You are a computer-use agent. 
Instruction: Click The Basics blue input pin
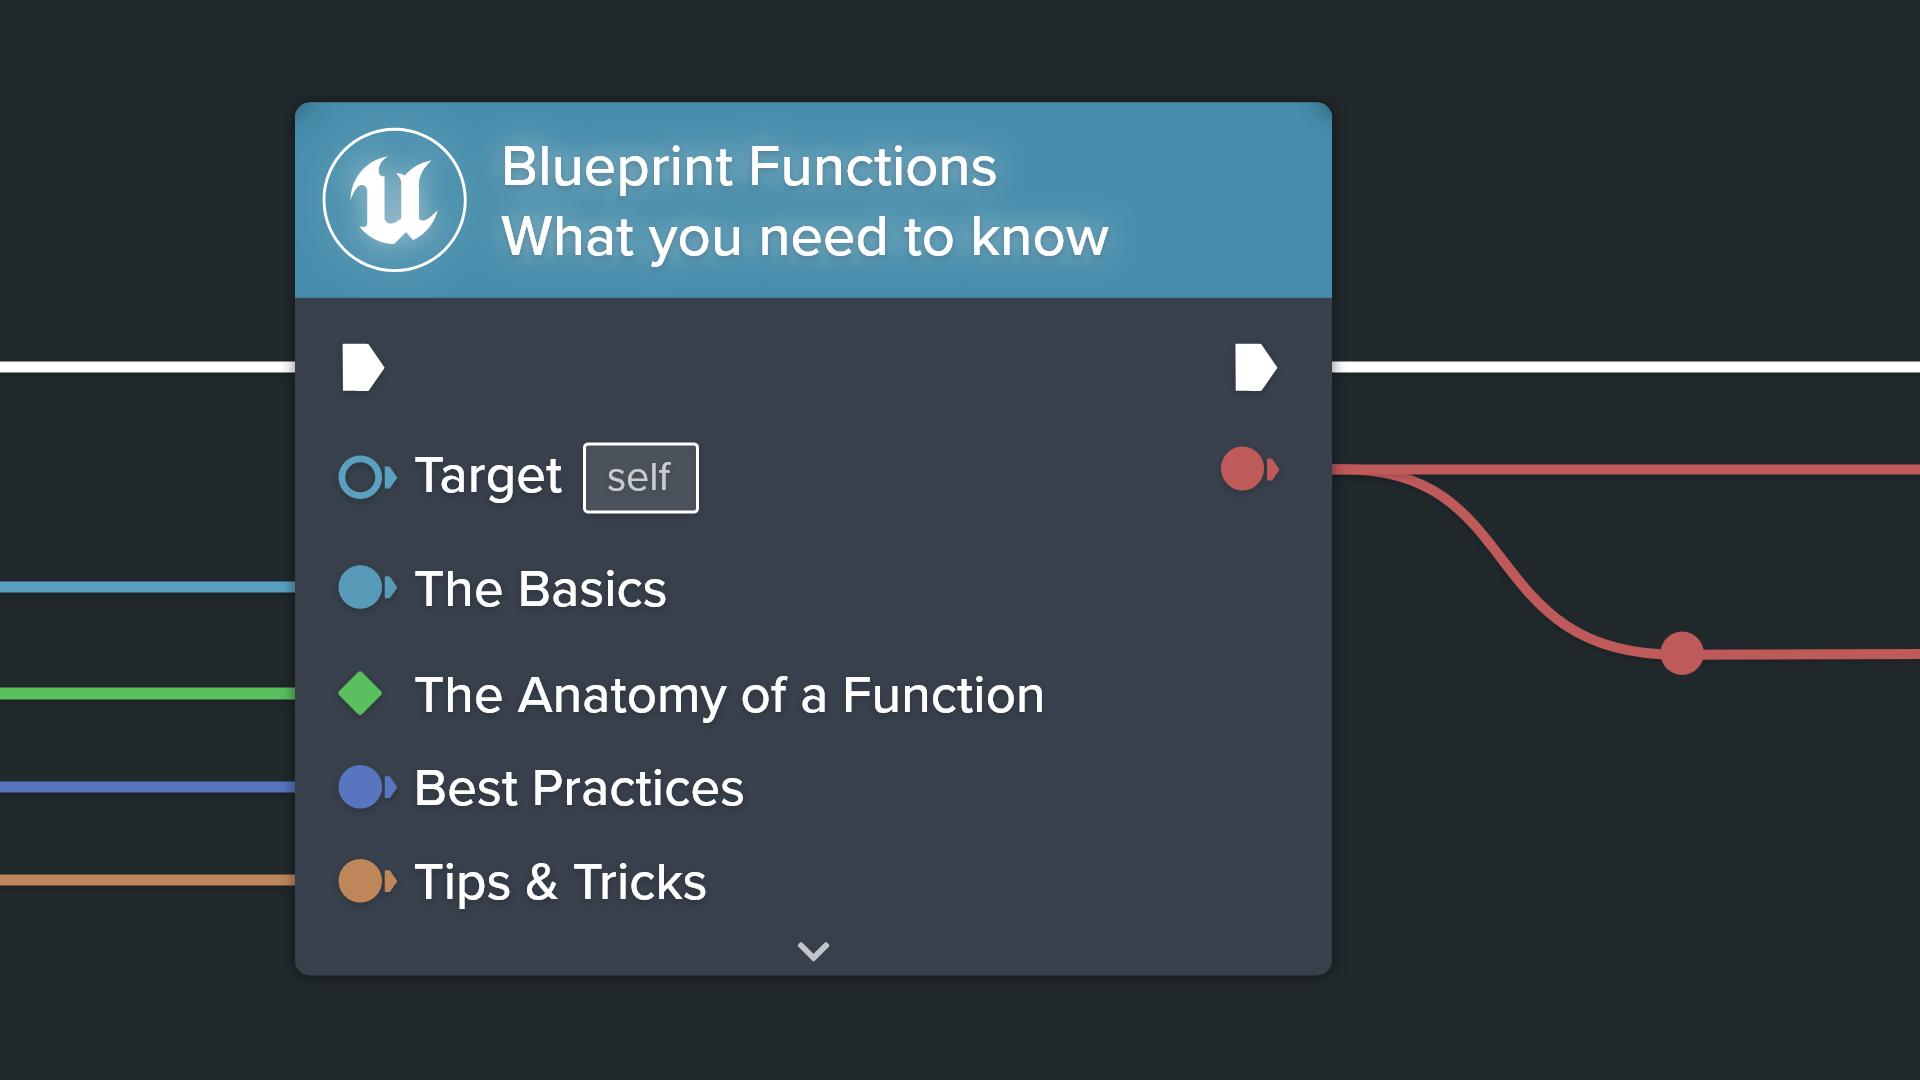coord(365,588)
